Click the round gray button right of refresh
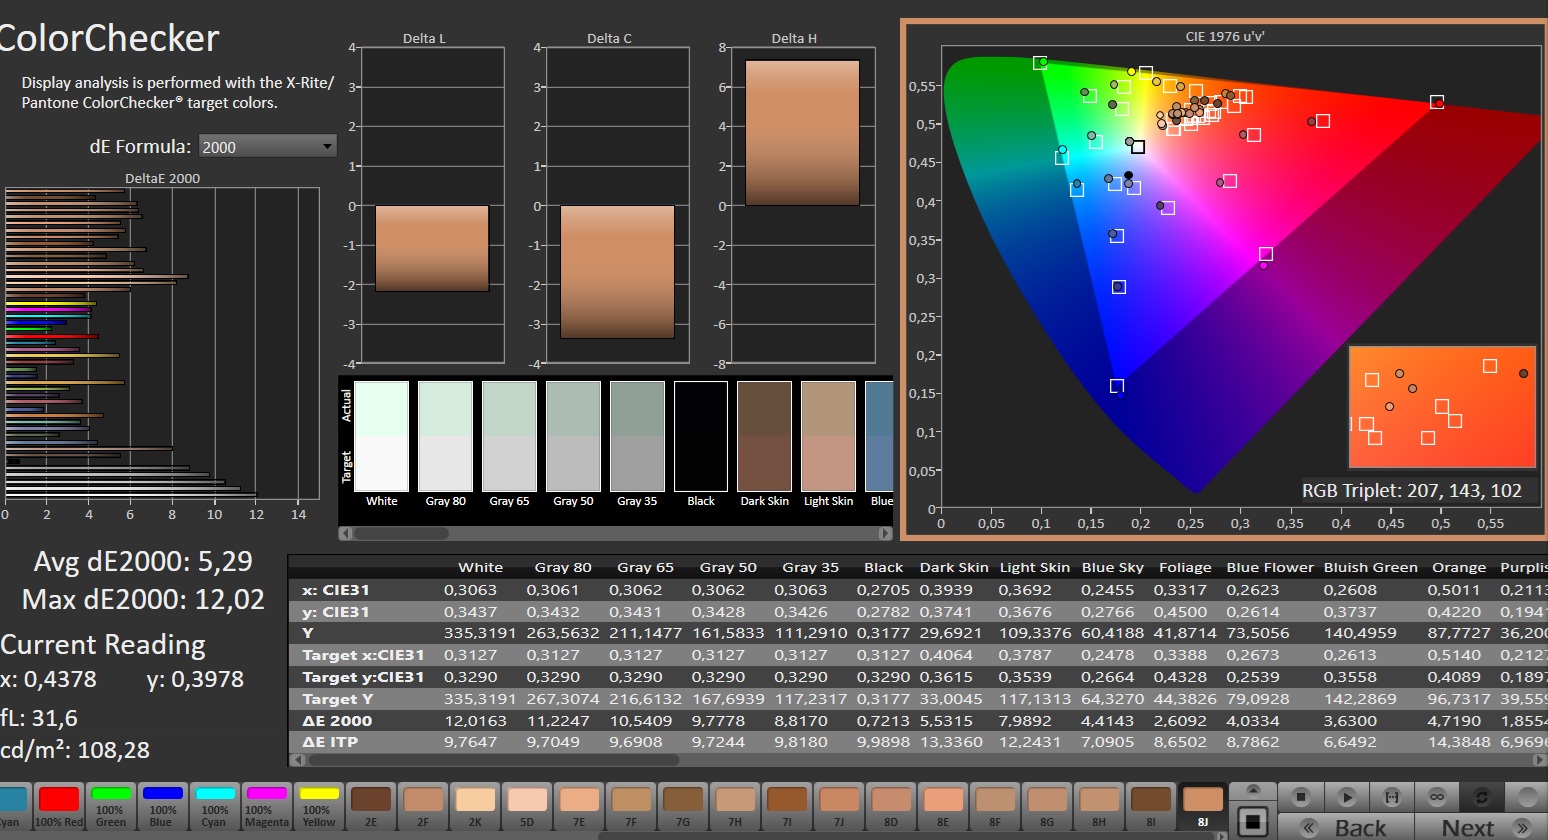The height and width of the screenshot is (840, 1548). (x=1526, y=797)
